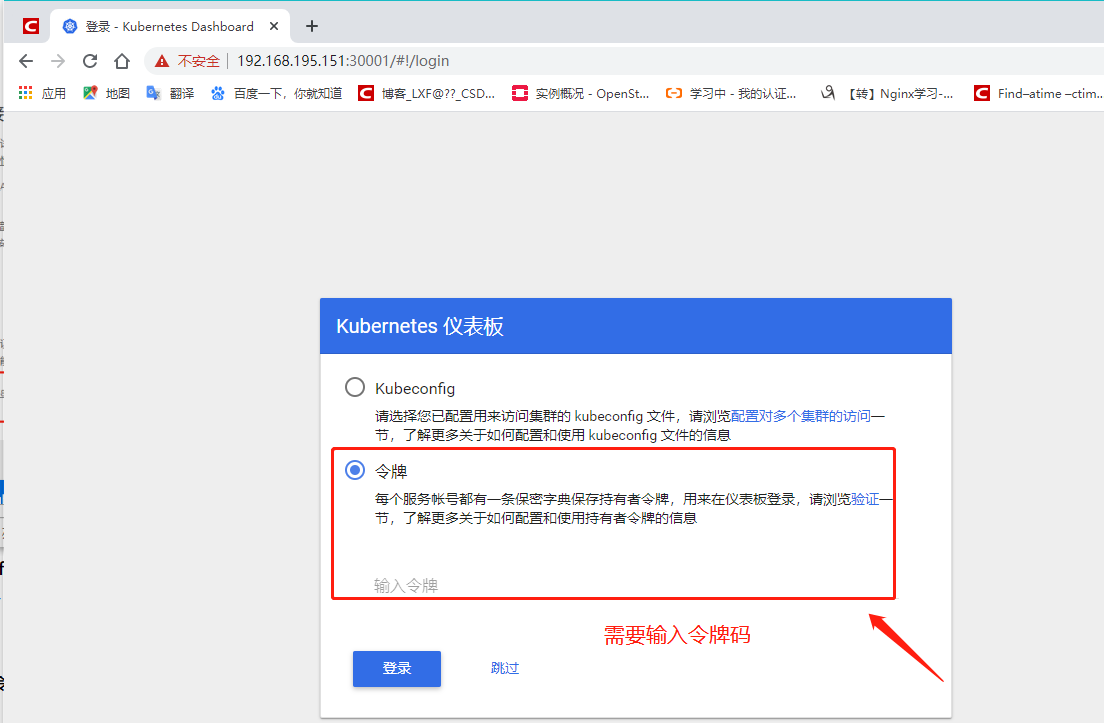
Task: Open the 翻译 translate bookmark
Action: [170, 93]
